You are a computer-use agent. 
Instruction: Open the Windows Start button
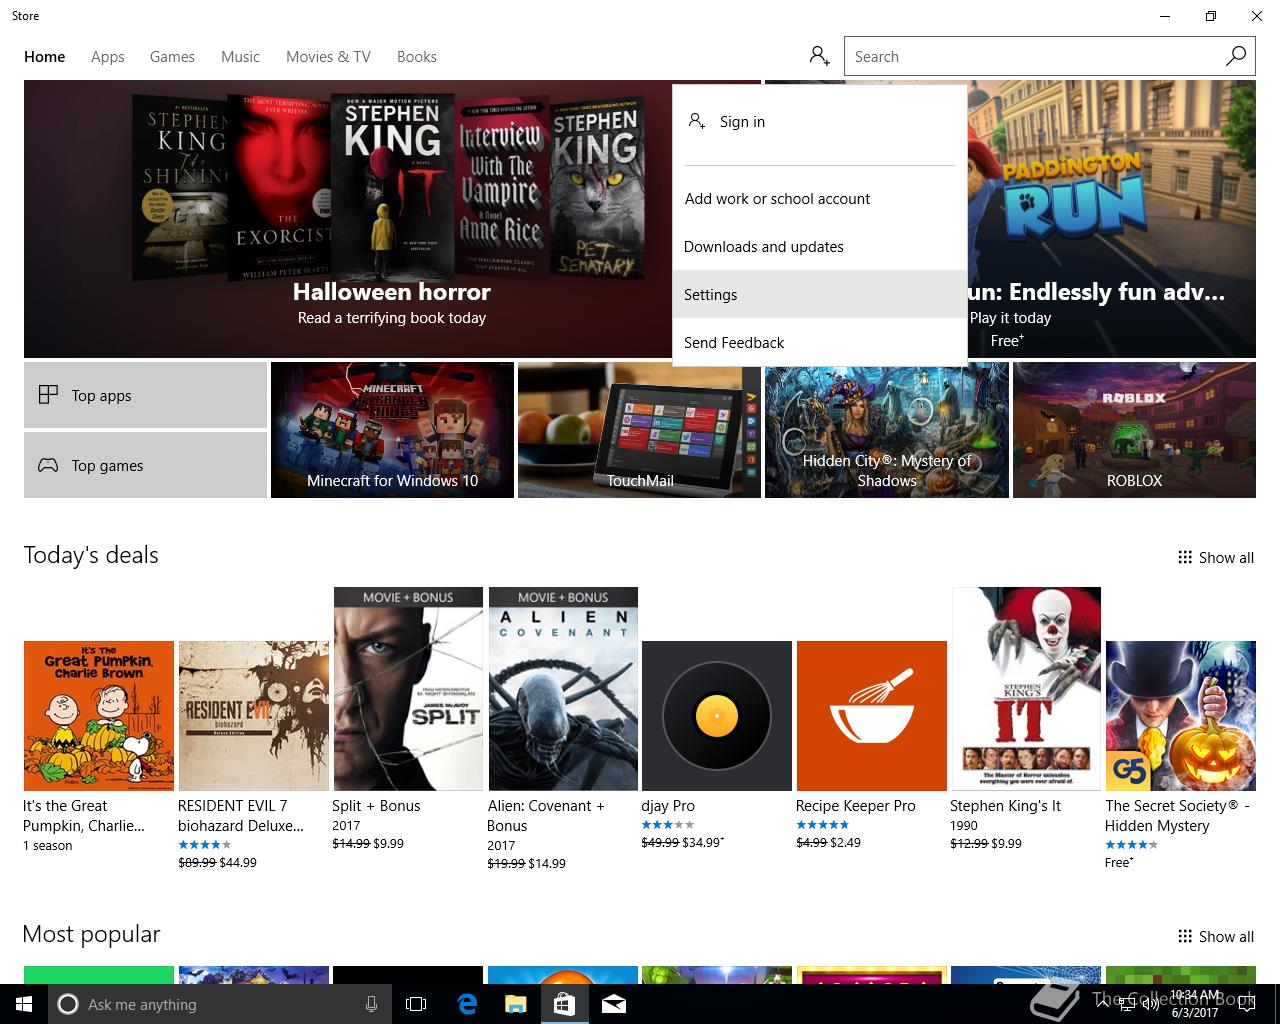[x=24, y=1004]
